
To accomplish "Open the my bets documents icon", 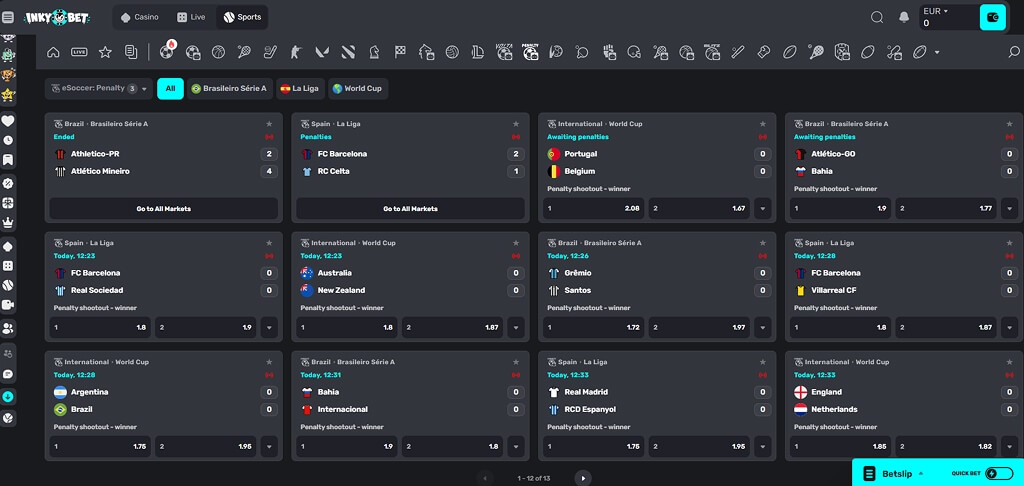I will pyautogui.click(x=131, y=52).
